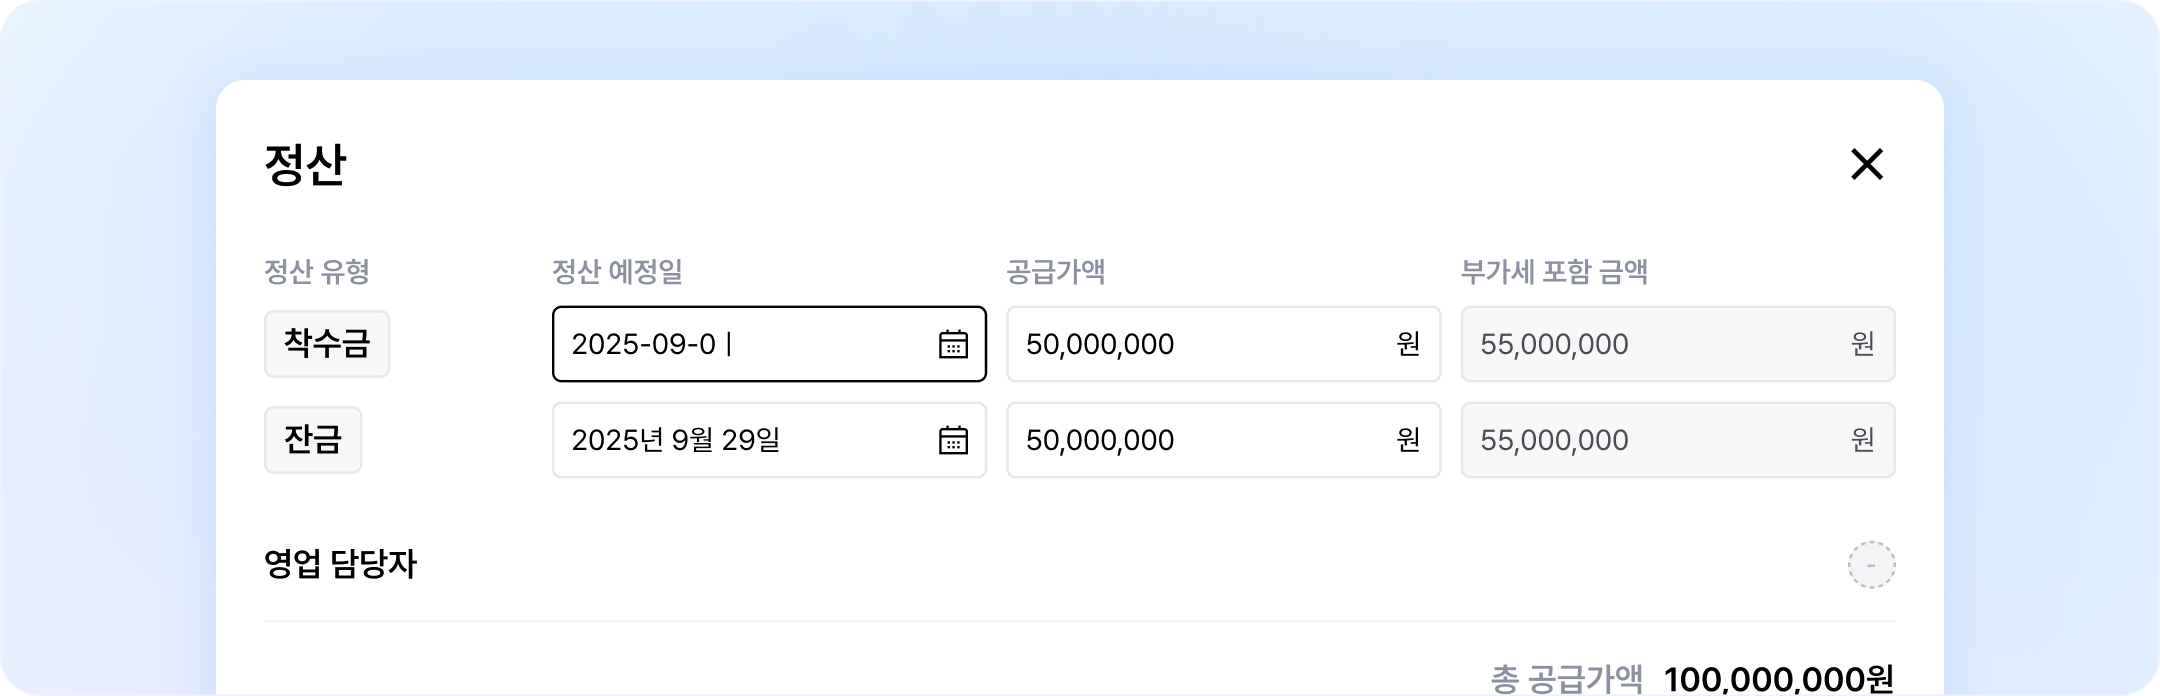
Task: Click the empty 영업 담당자 avatar circle
Action: pos(1871,565)
